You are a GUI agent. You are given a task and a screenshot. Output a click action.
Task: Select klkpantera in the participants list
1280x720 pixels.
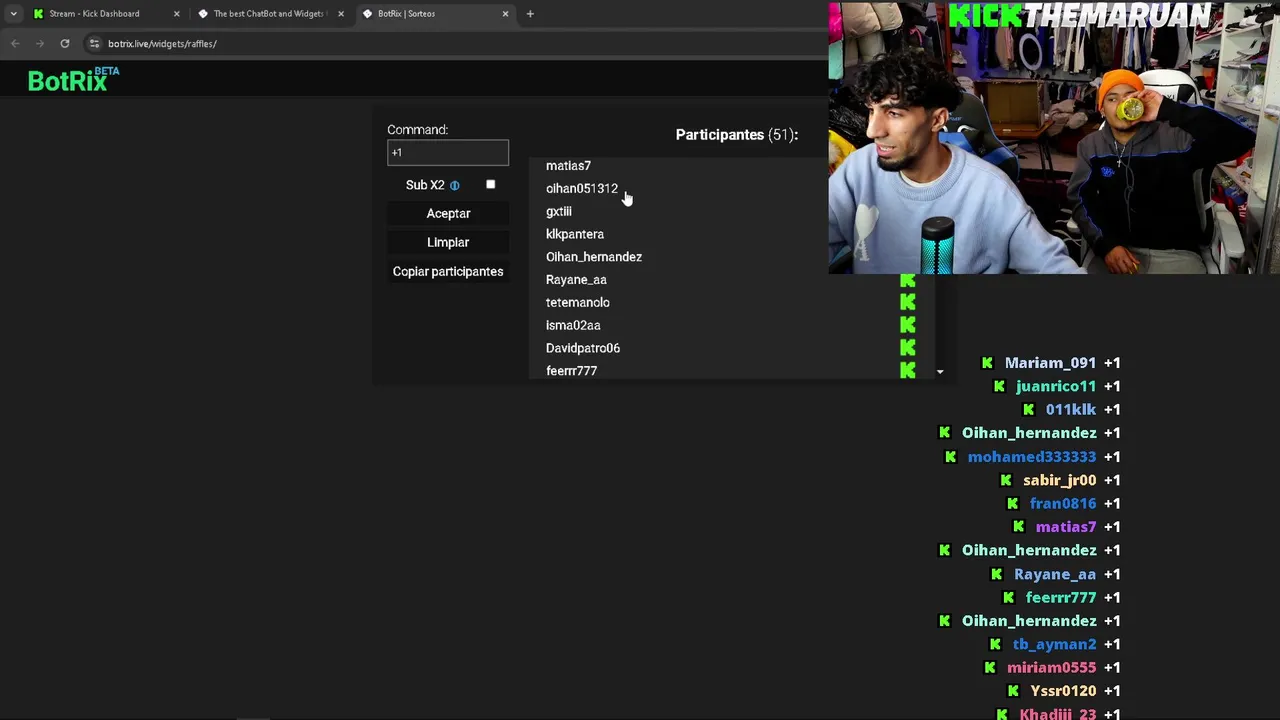coord(575,234)
